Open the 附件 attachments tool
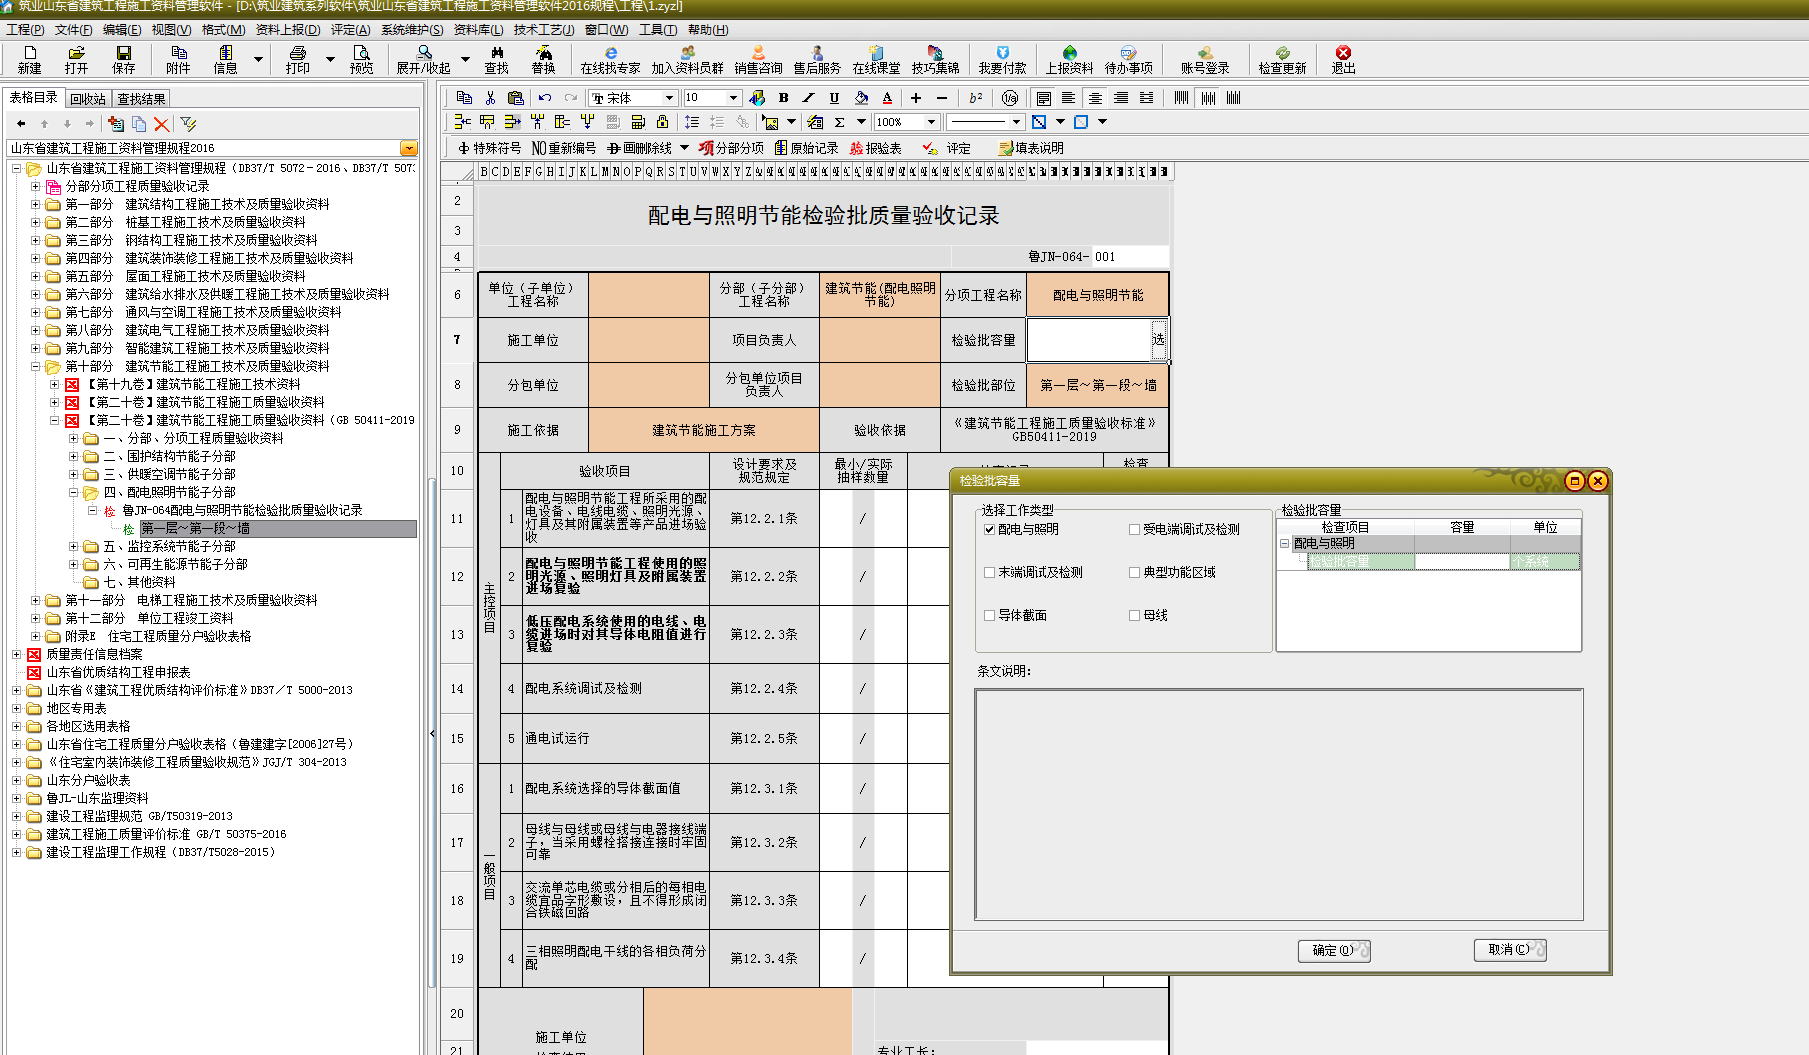This screenshot has width=1809, height=1055. coord(178,59)
